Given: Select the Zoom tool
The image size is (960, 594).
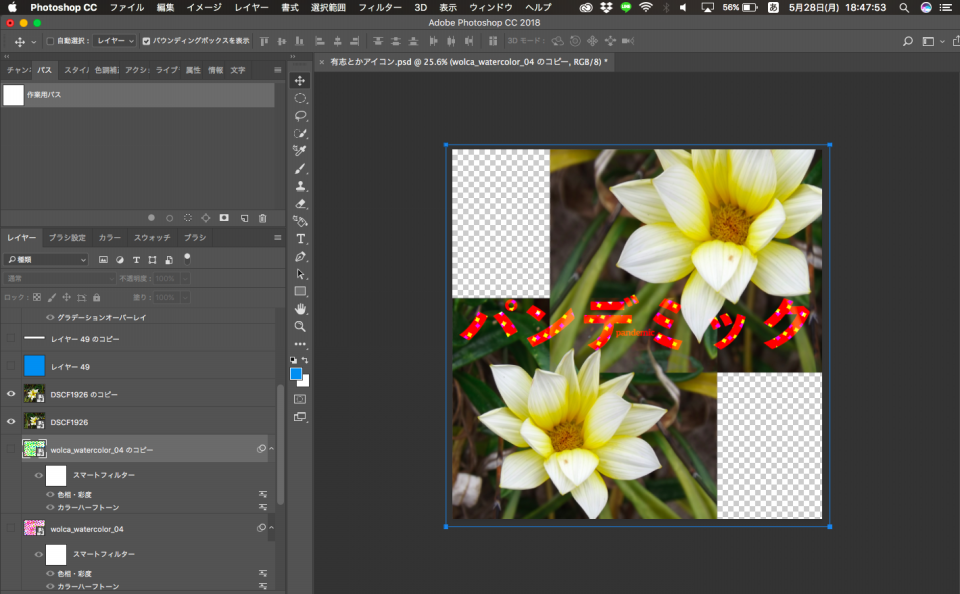Looking at the screenshot, I should pos(300,326).
